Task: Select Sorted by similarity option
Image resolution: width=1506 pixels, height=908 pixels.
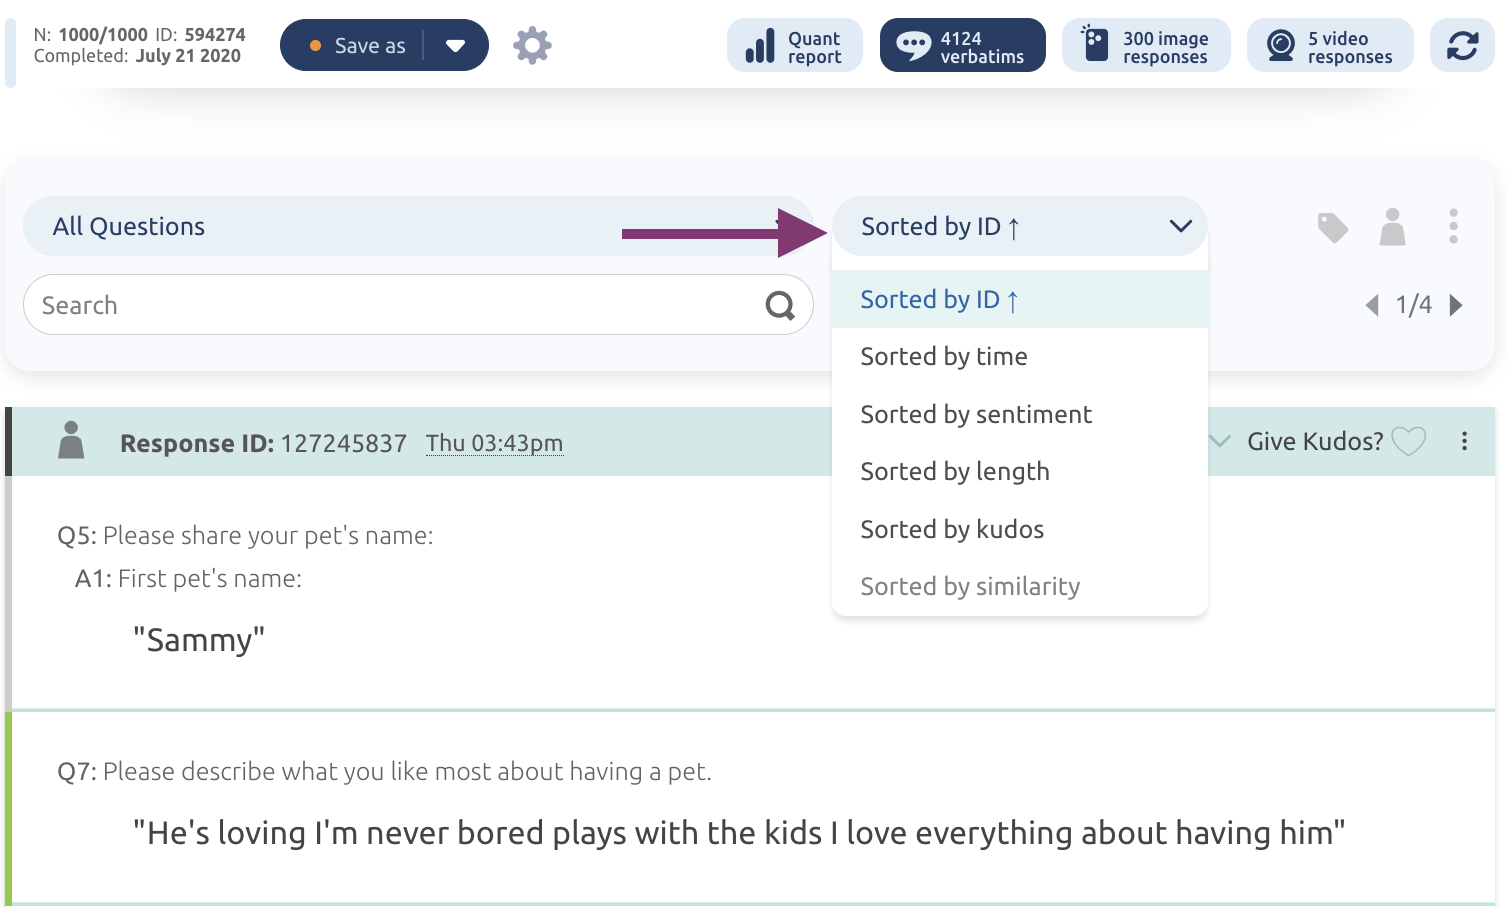Action: (1020, 586)
